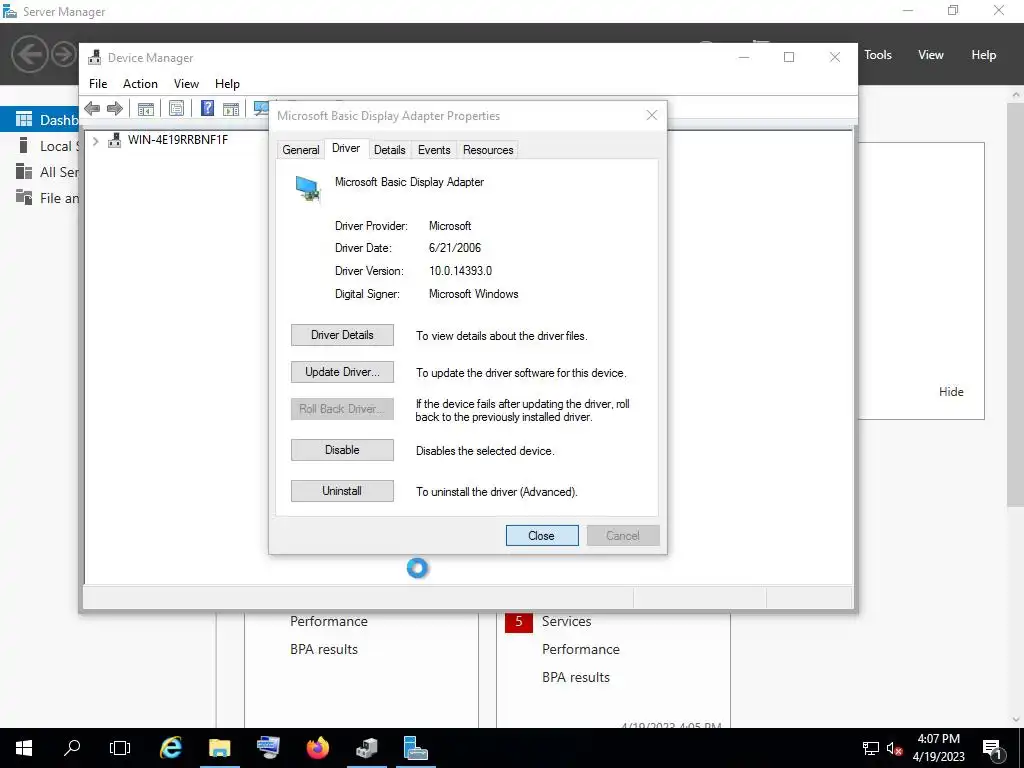
Task: Click the Server Manager taskbar icon
Action: (x=415, y=748)
